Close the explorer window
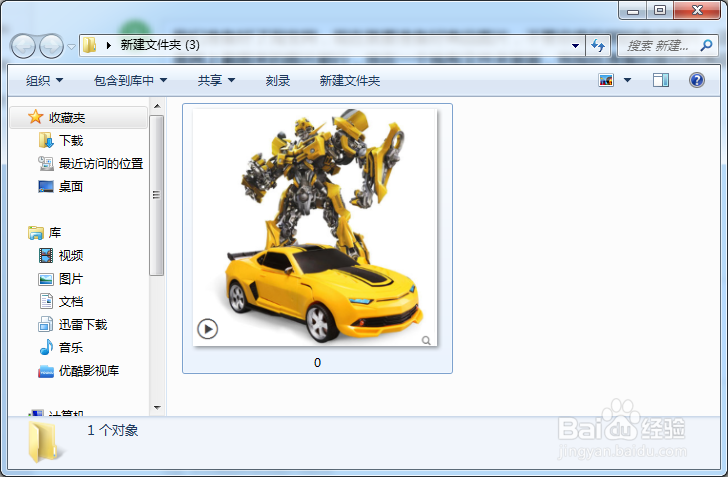Viewport: 728px width, 477px height. pos(697,11)
